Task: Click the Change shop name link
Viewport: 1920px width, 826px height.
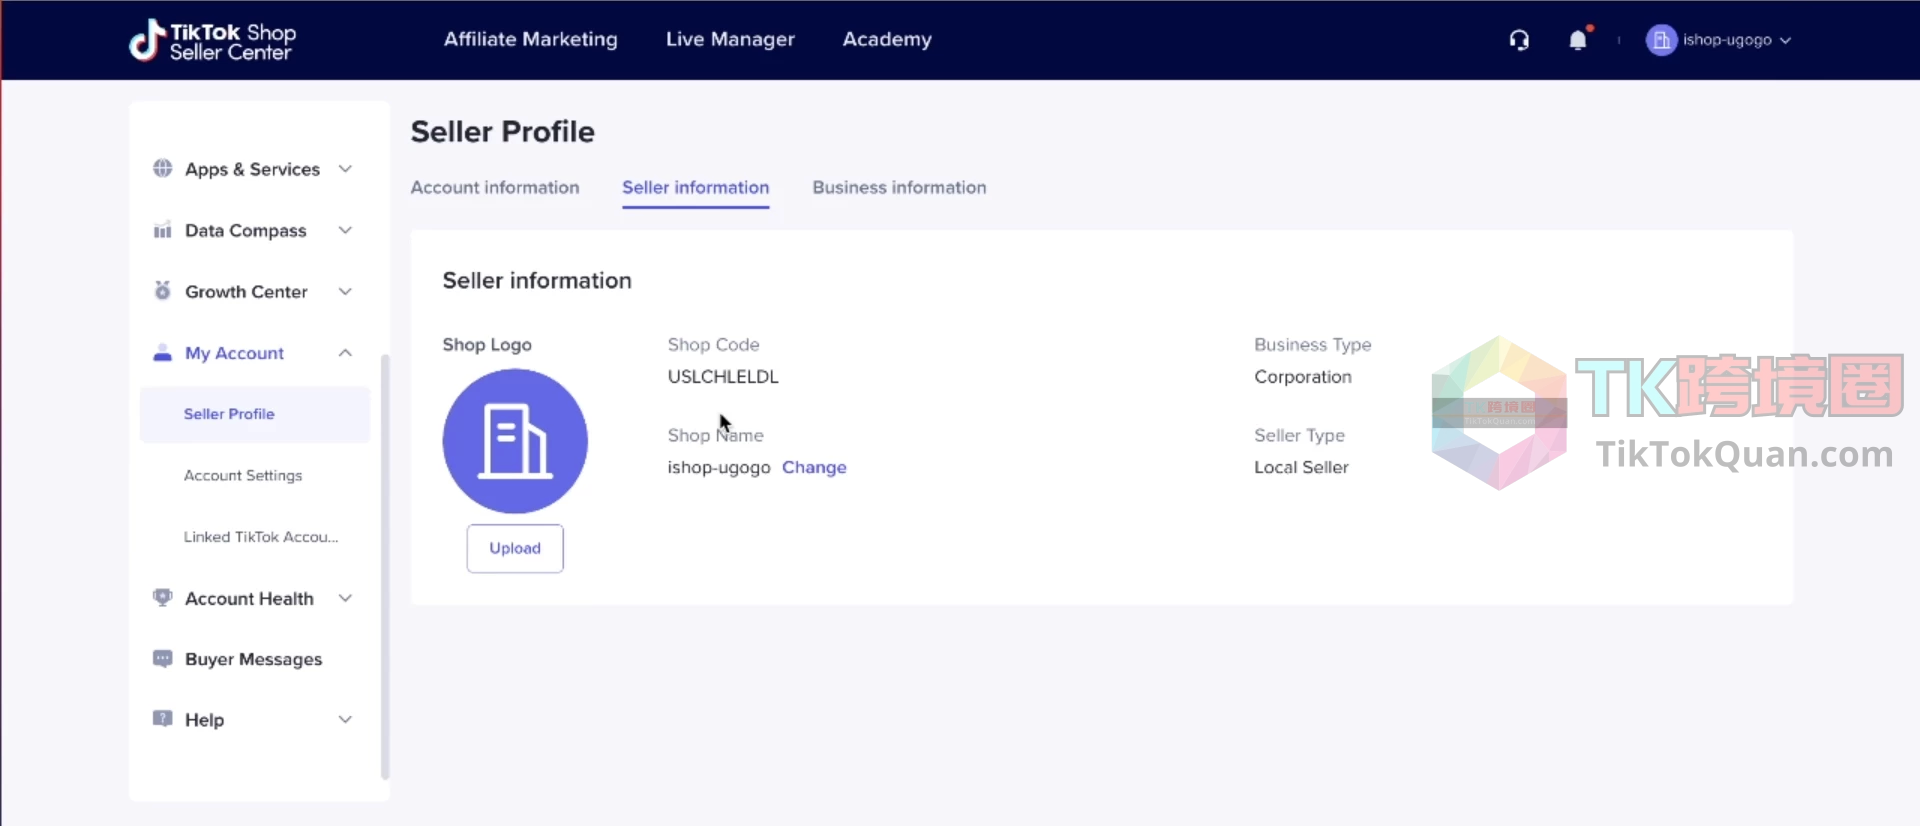Action: coord(814,467)
